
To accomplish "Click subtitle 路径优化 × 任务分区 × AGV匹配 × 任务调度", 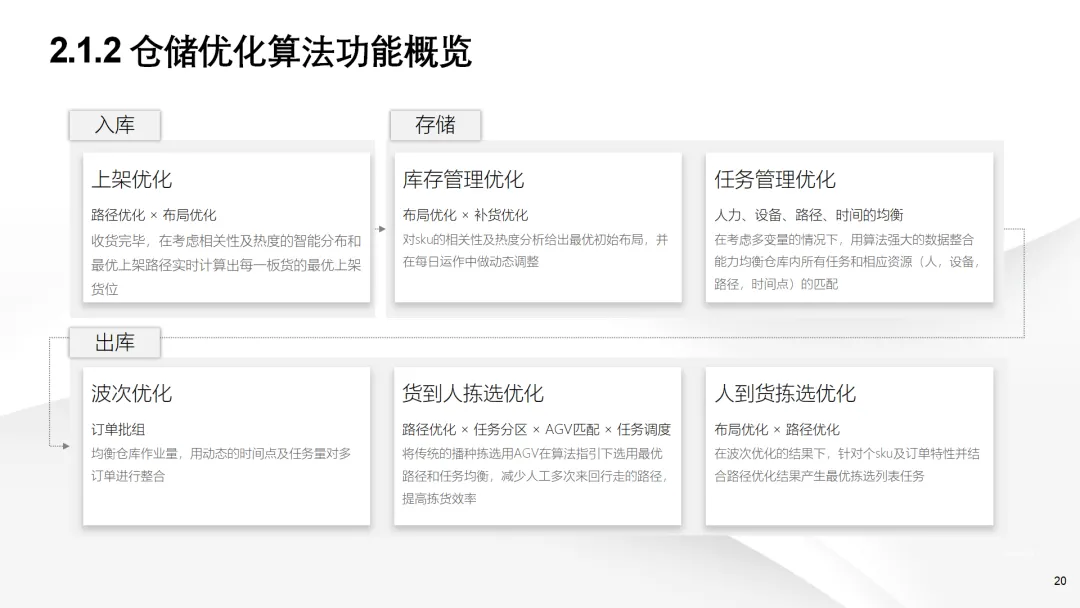I will click(537, 429).
